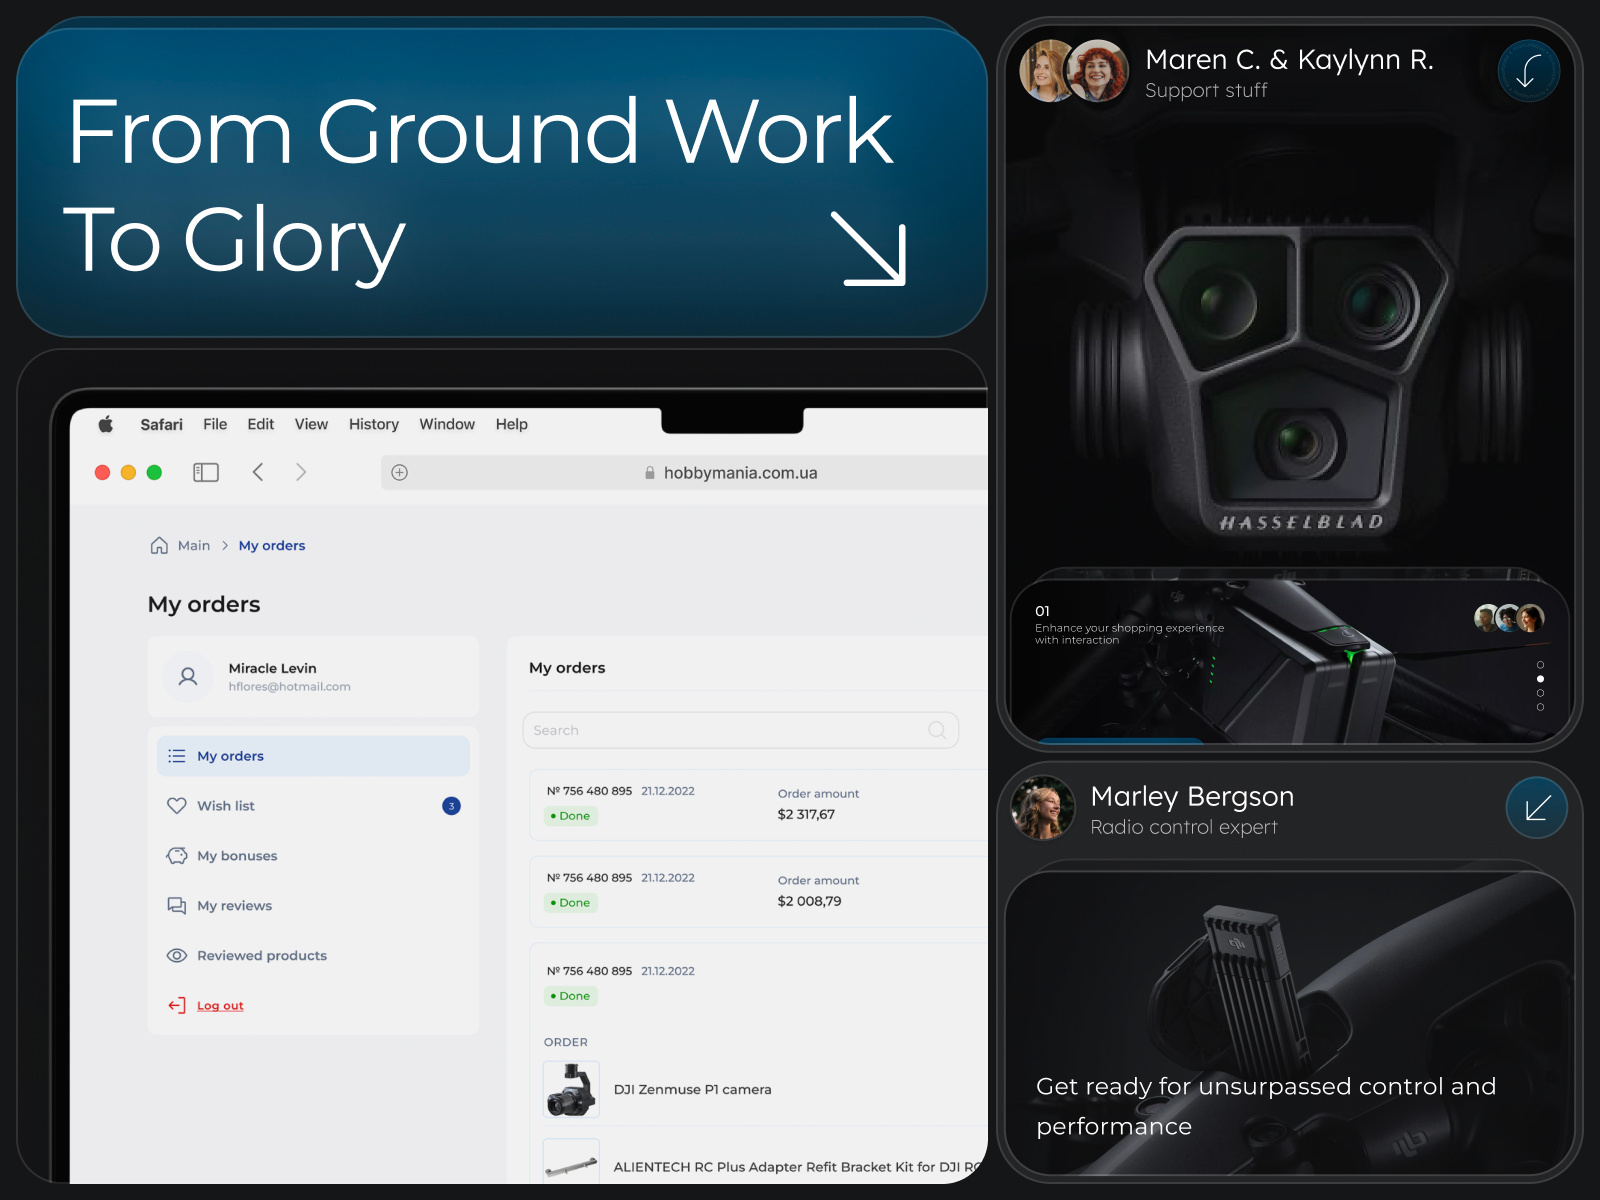Screen dimensions: 1600x1200
Task: Click the red Log out arrow icon
Action: [177, 1005]
